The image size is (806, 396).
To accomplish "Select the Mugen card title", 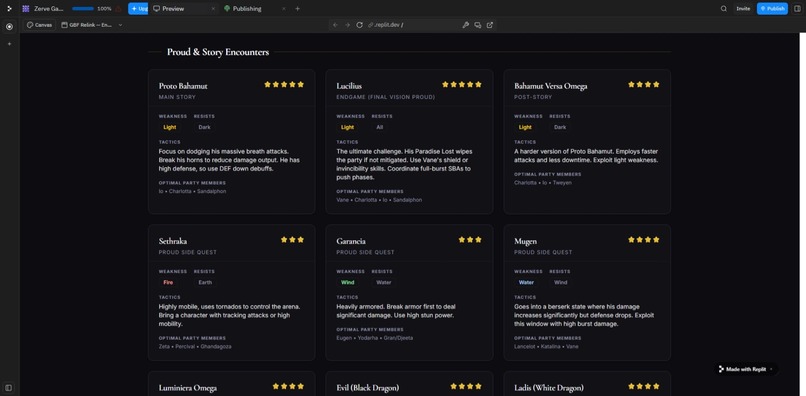I will point(525,241).
